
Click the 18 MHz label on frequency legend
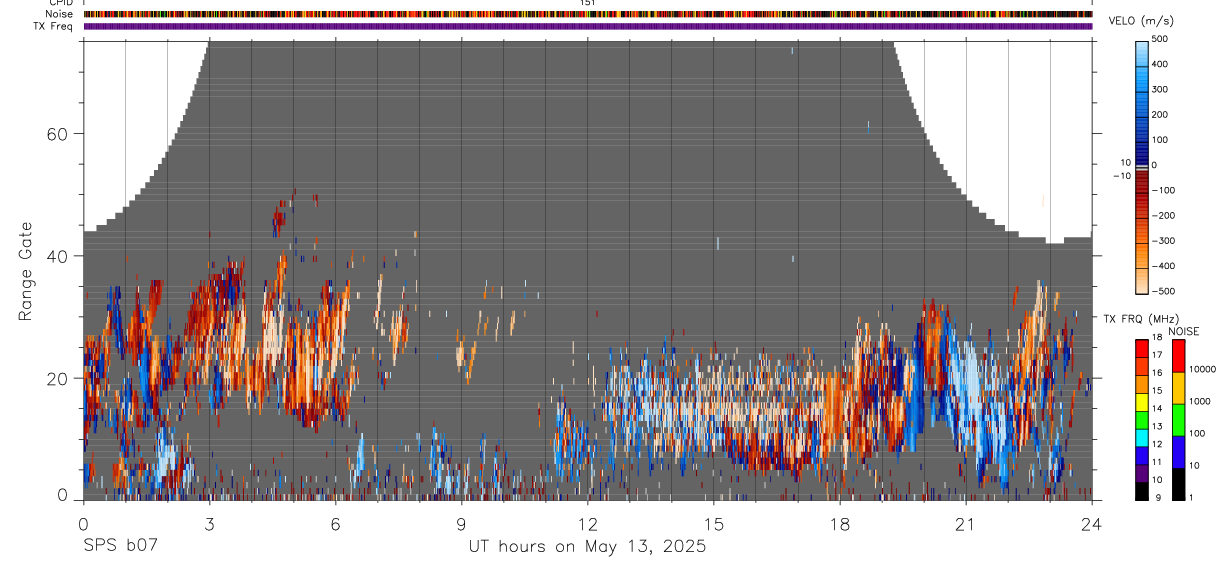[x=1157, y=337]
